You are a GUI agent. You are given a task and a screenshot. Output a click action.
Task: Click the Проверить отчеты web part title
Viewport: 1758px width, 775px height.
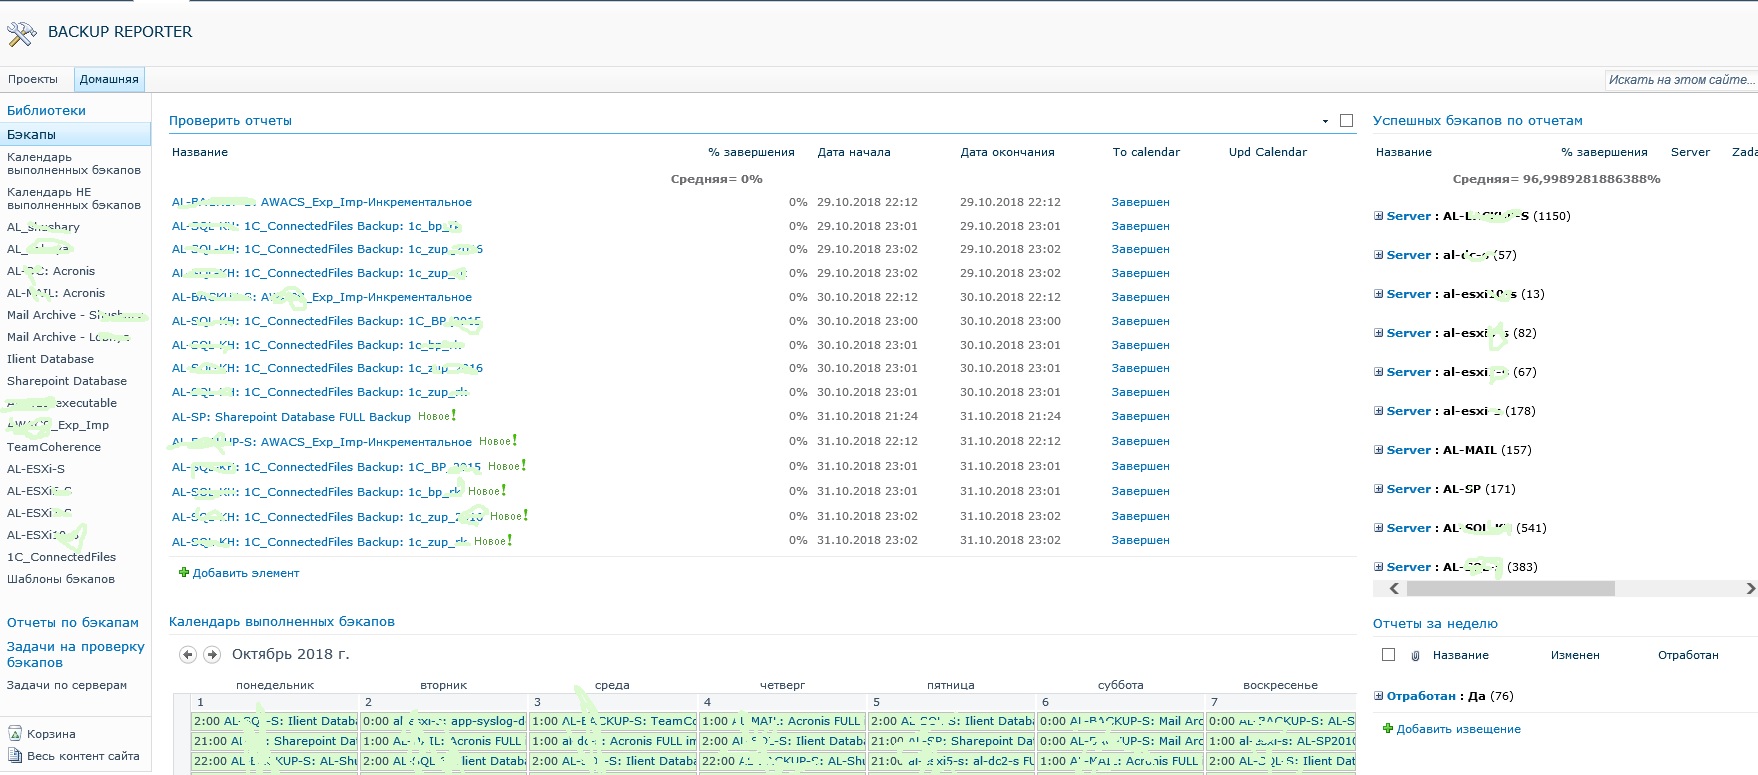pyautogui.click(x=230, y=121)
